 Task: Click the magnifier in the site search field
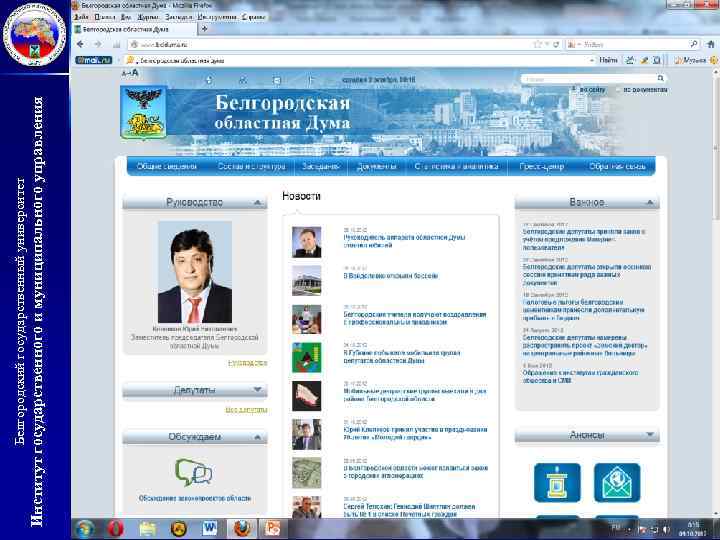click(660, 79)
